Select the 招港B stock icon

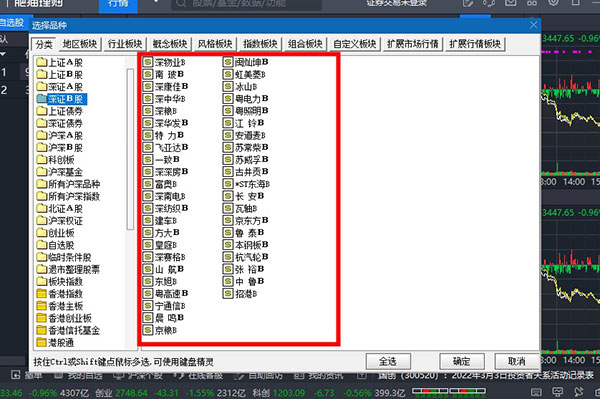click(228, 293)
